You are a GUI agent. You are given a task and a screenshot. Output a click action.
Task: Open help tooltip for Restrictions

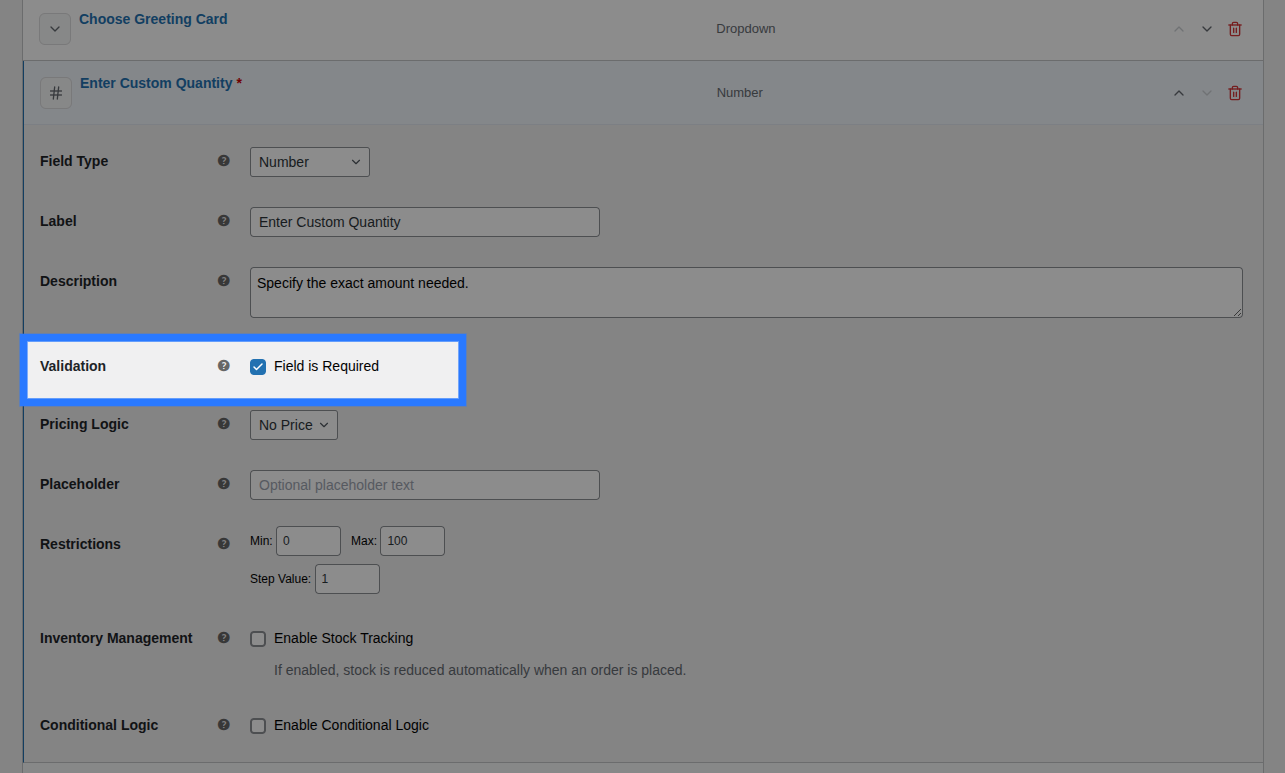click(224, 543)
